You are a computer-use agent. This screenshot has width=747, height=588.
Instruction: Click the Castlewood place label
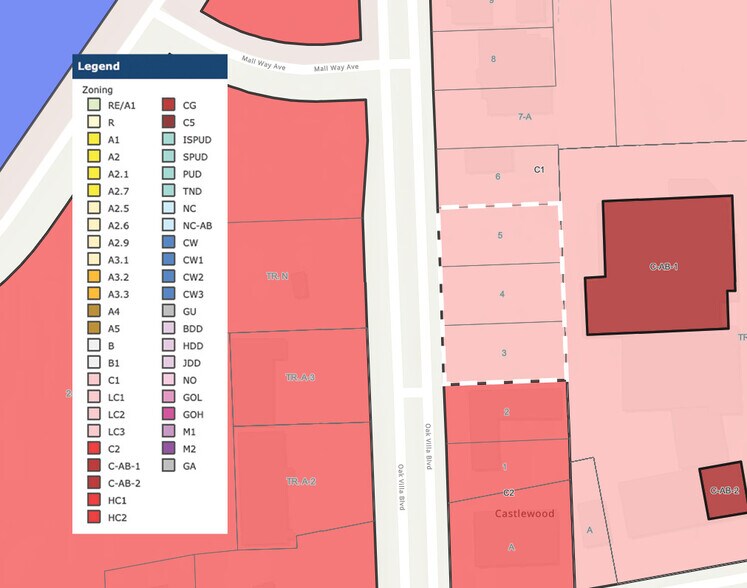(x=525, y=513)
